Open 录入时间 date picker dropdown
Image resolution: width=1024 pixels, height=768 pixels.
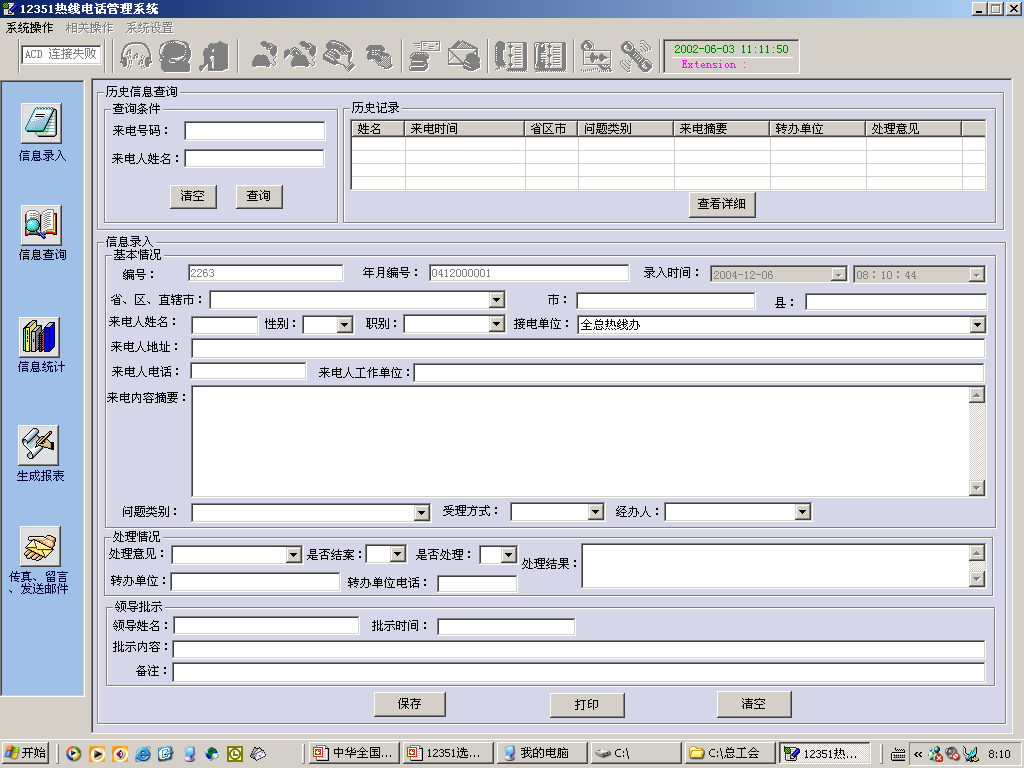(x=839, y=275)
